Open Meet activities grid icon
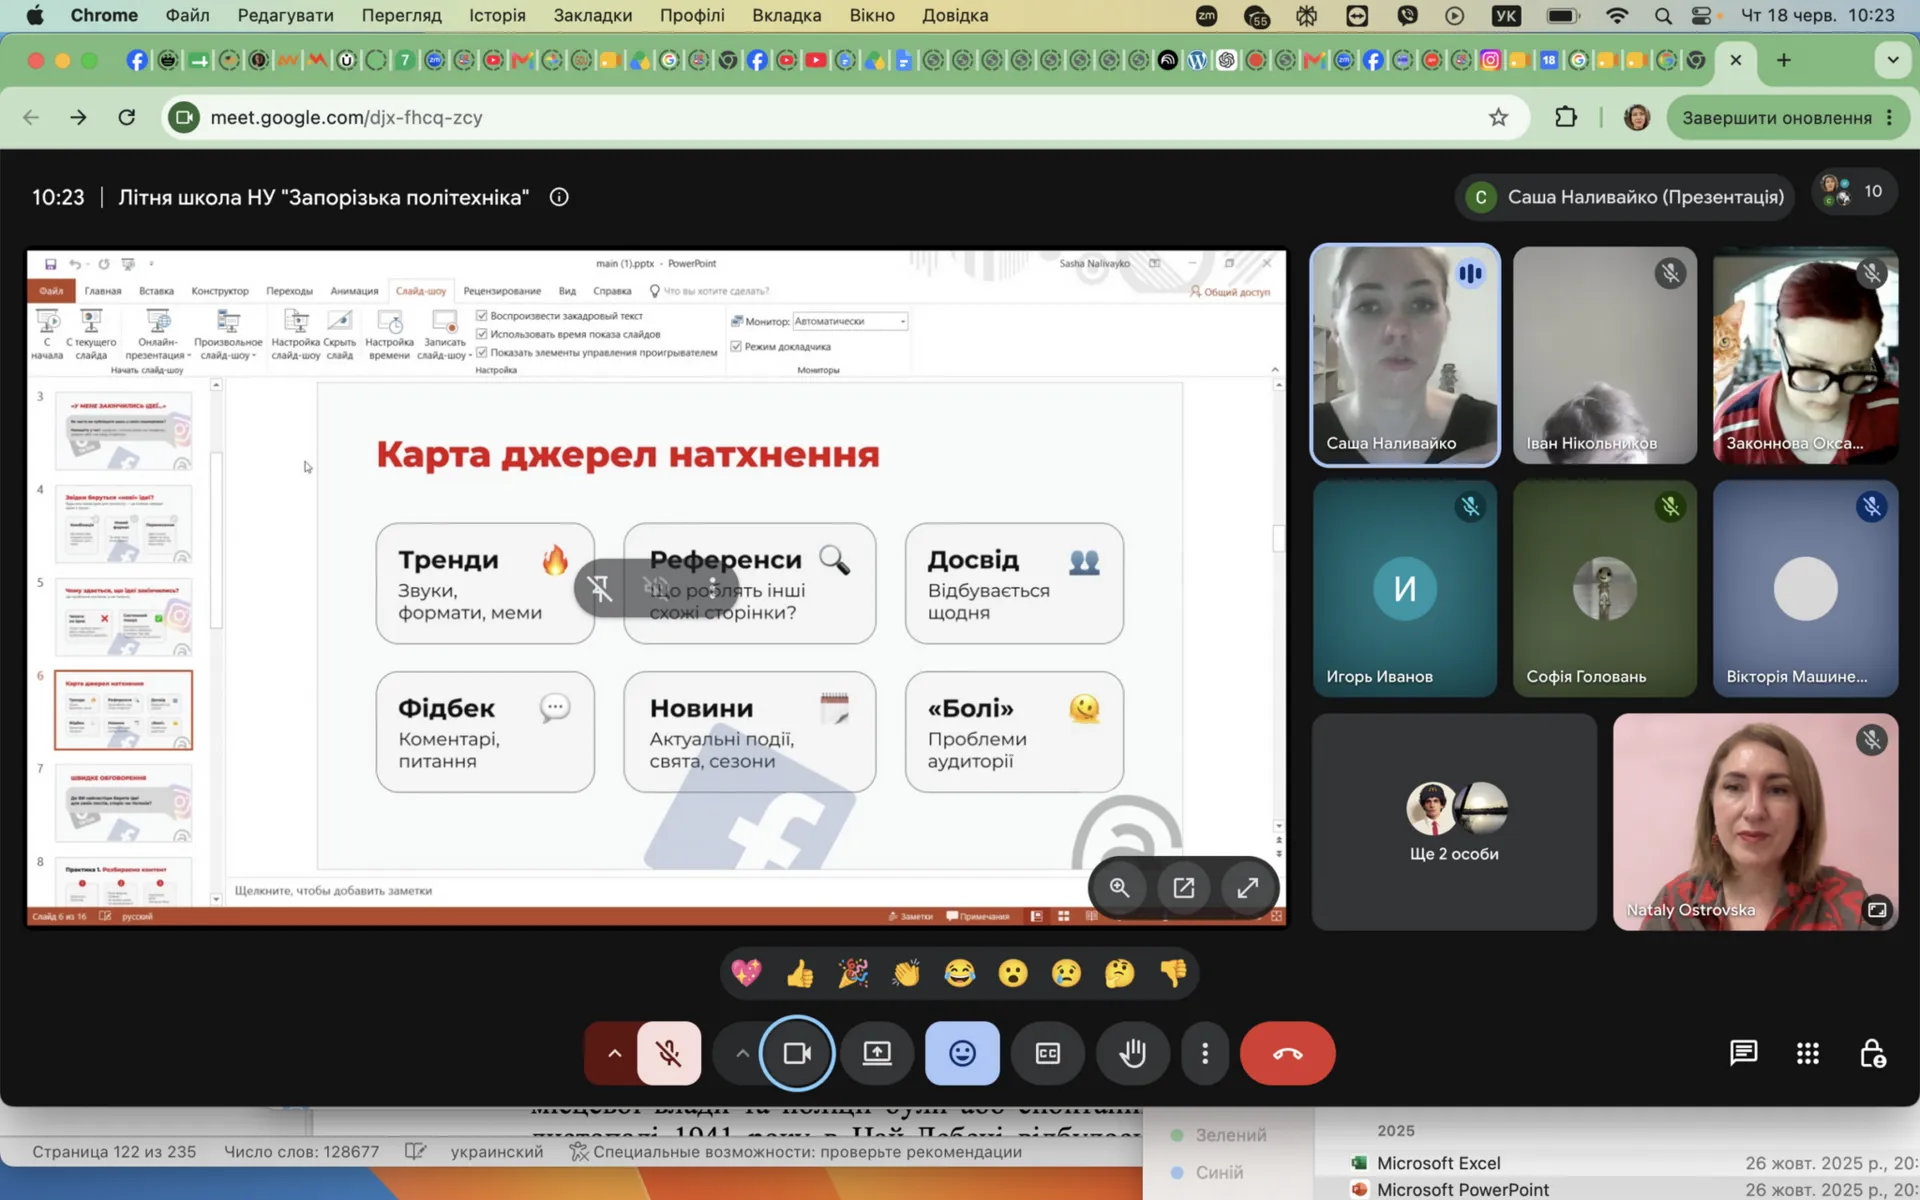The width and height of the screenshot is (1920, 1200). (1807, 1053)
